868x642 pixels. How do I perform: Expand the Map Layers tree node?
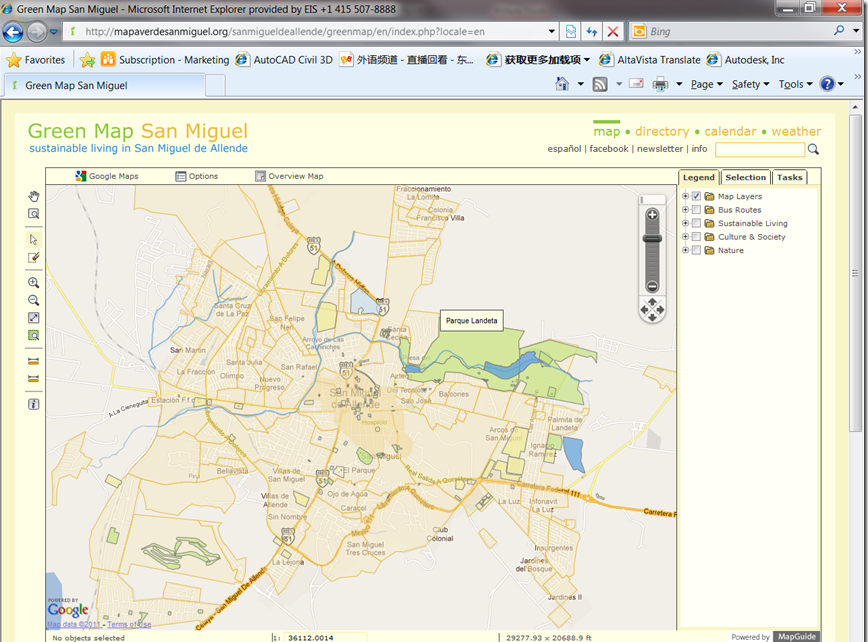point(685,196)
